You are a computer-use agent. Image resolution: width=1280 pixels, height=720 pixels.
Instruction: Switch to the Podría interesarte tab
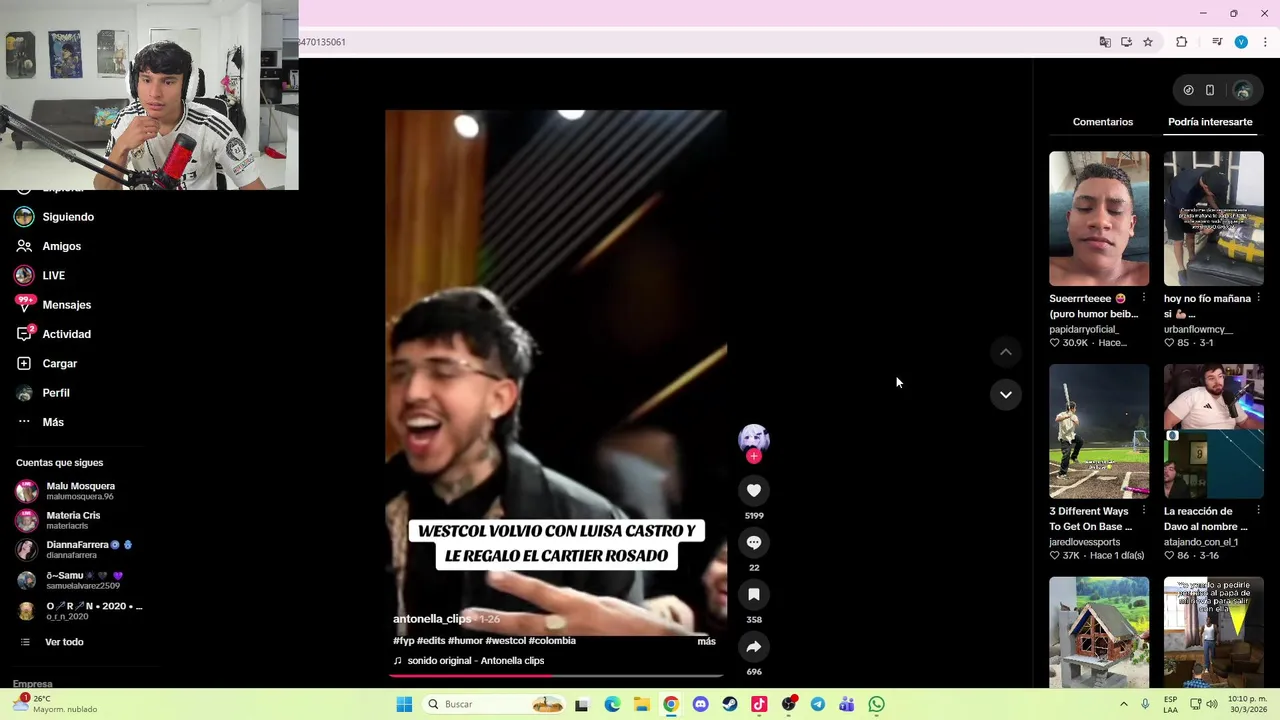click(1210, 122)
